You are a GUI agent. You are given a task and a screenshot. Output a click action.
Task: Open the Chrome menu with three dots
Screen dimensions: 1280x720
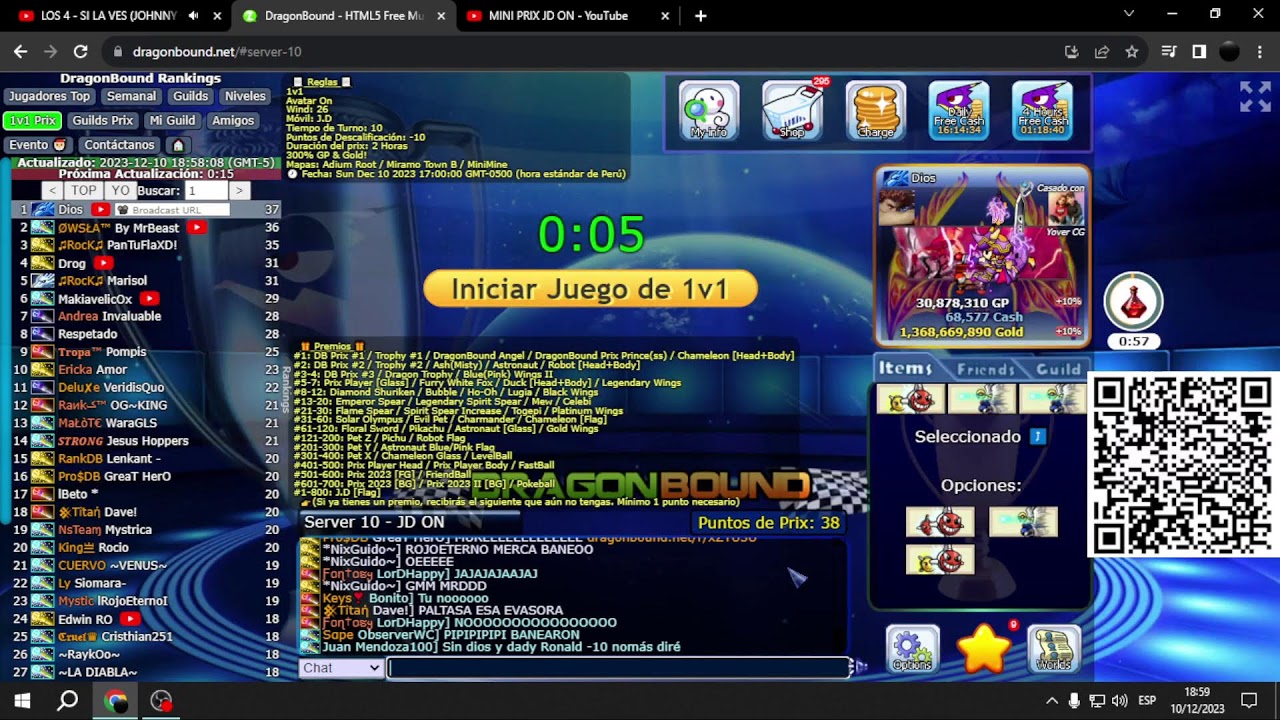[1259, 52]
